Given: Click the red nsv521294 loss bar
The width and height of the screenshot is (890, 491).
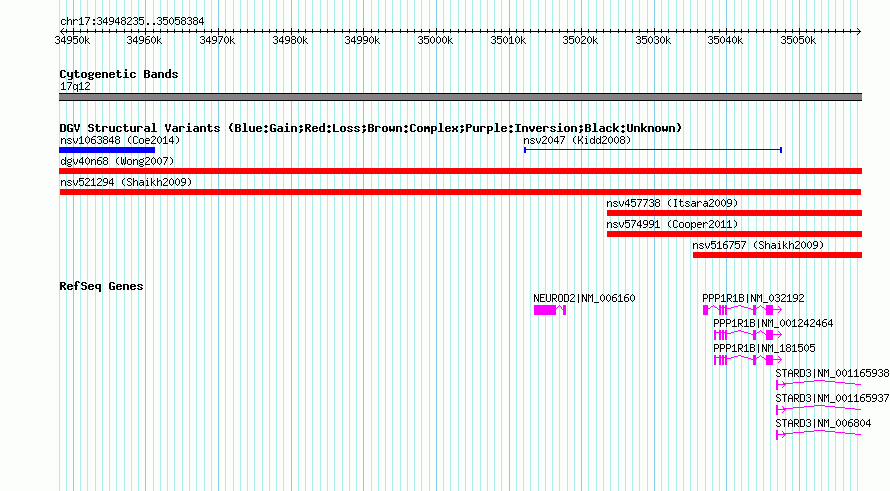Looking at the screenshot, I should click(460, 192).
